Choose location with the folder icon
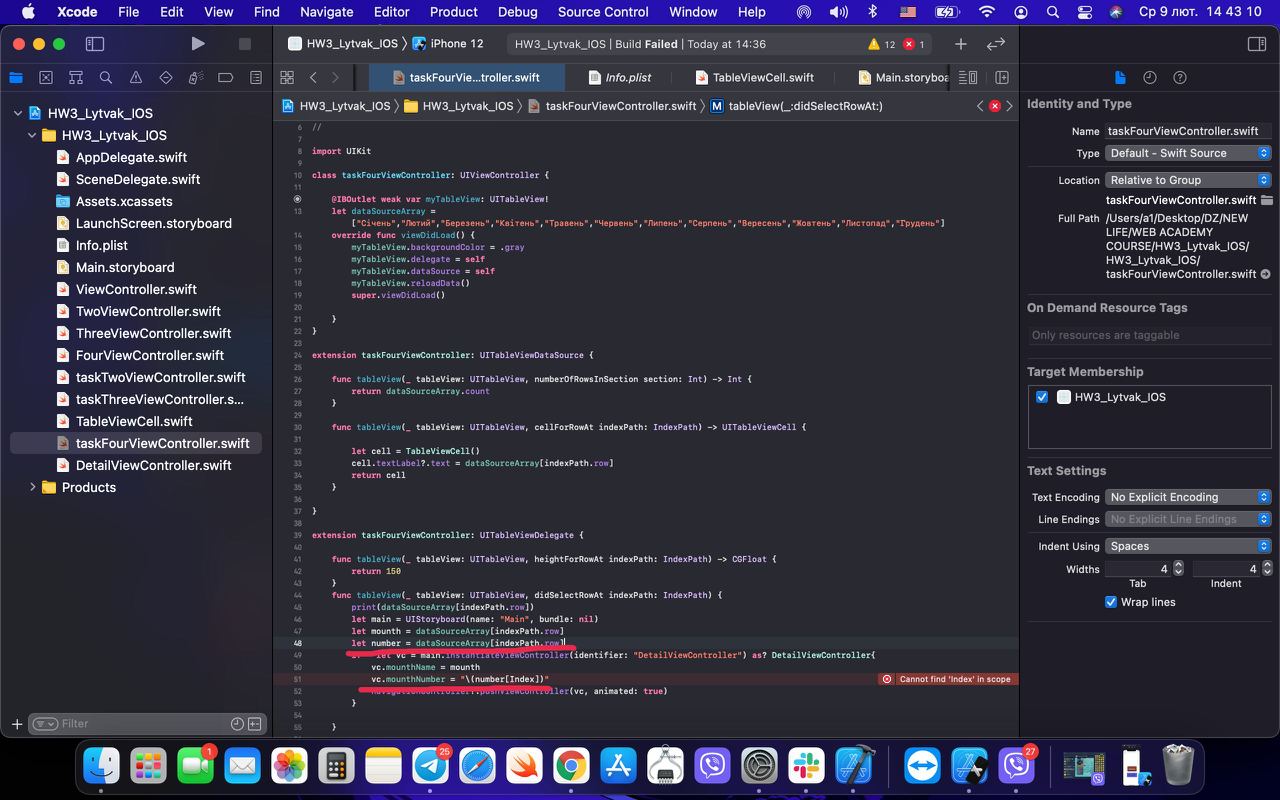The width and height of the screenshot is (1280, 800). tap(1266, 200)
